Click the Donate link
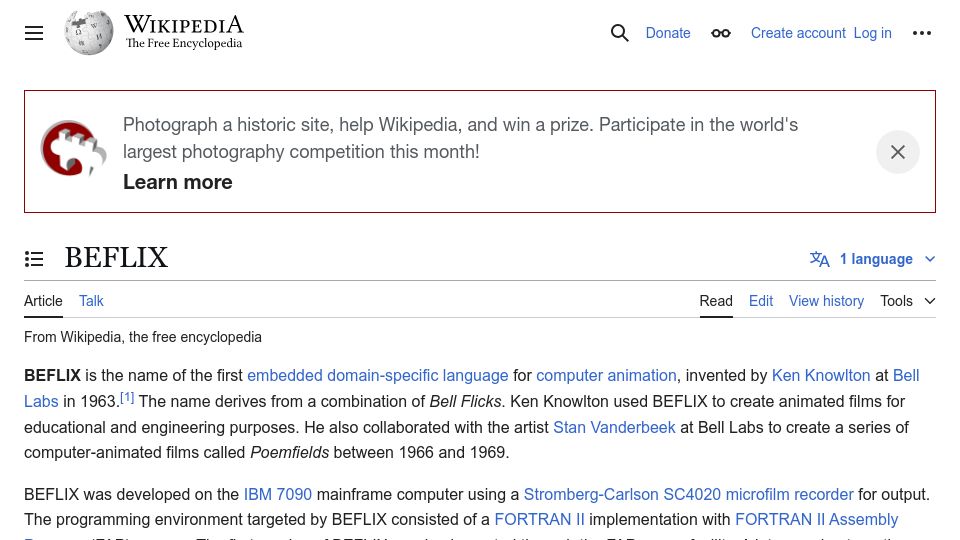The image size is (960, 540). point(668,33)
